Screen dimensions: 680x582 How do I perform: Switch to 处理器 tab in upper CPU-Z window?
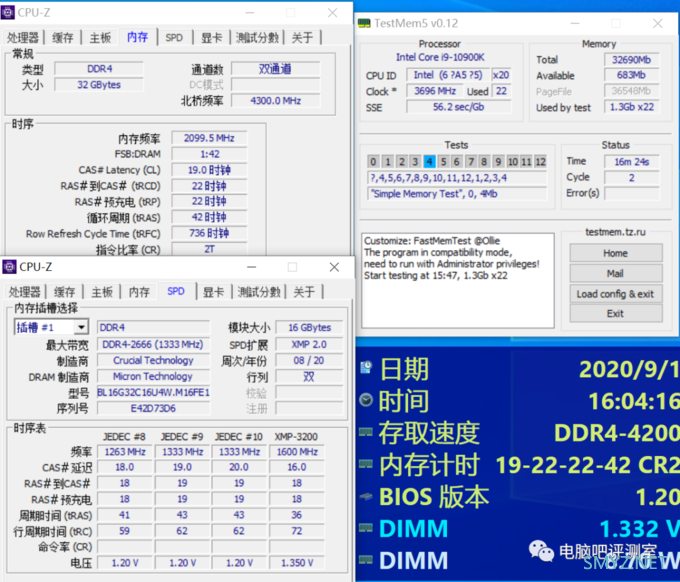[23, 38]
